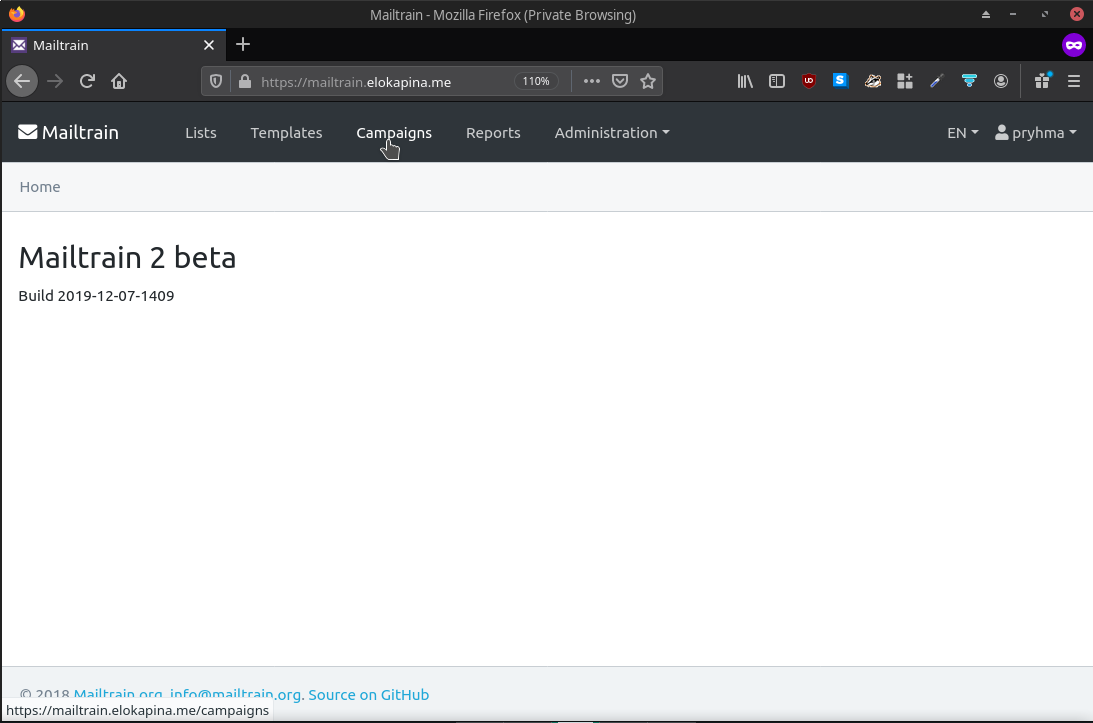The image size is (1093, 723).
Task: Click the private browsing mask icon
Action: pos(1074,45)
